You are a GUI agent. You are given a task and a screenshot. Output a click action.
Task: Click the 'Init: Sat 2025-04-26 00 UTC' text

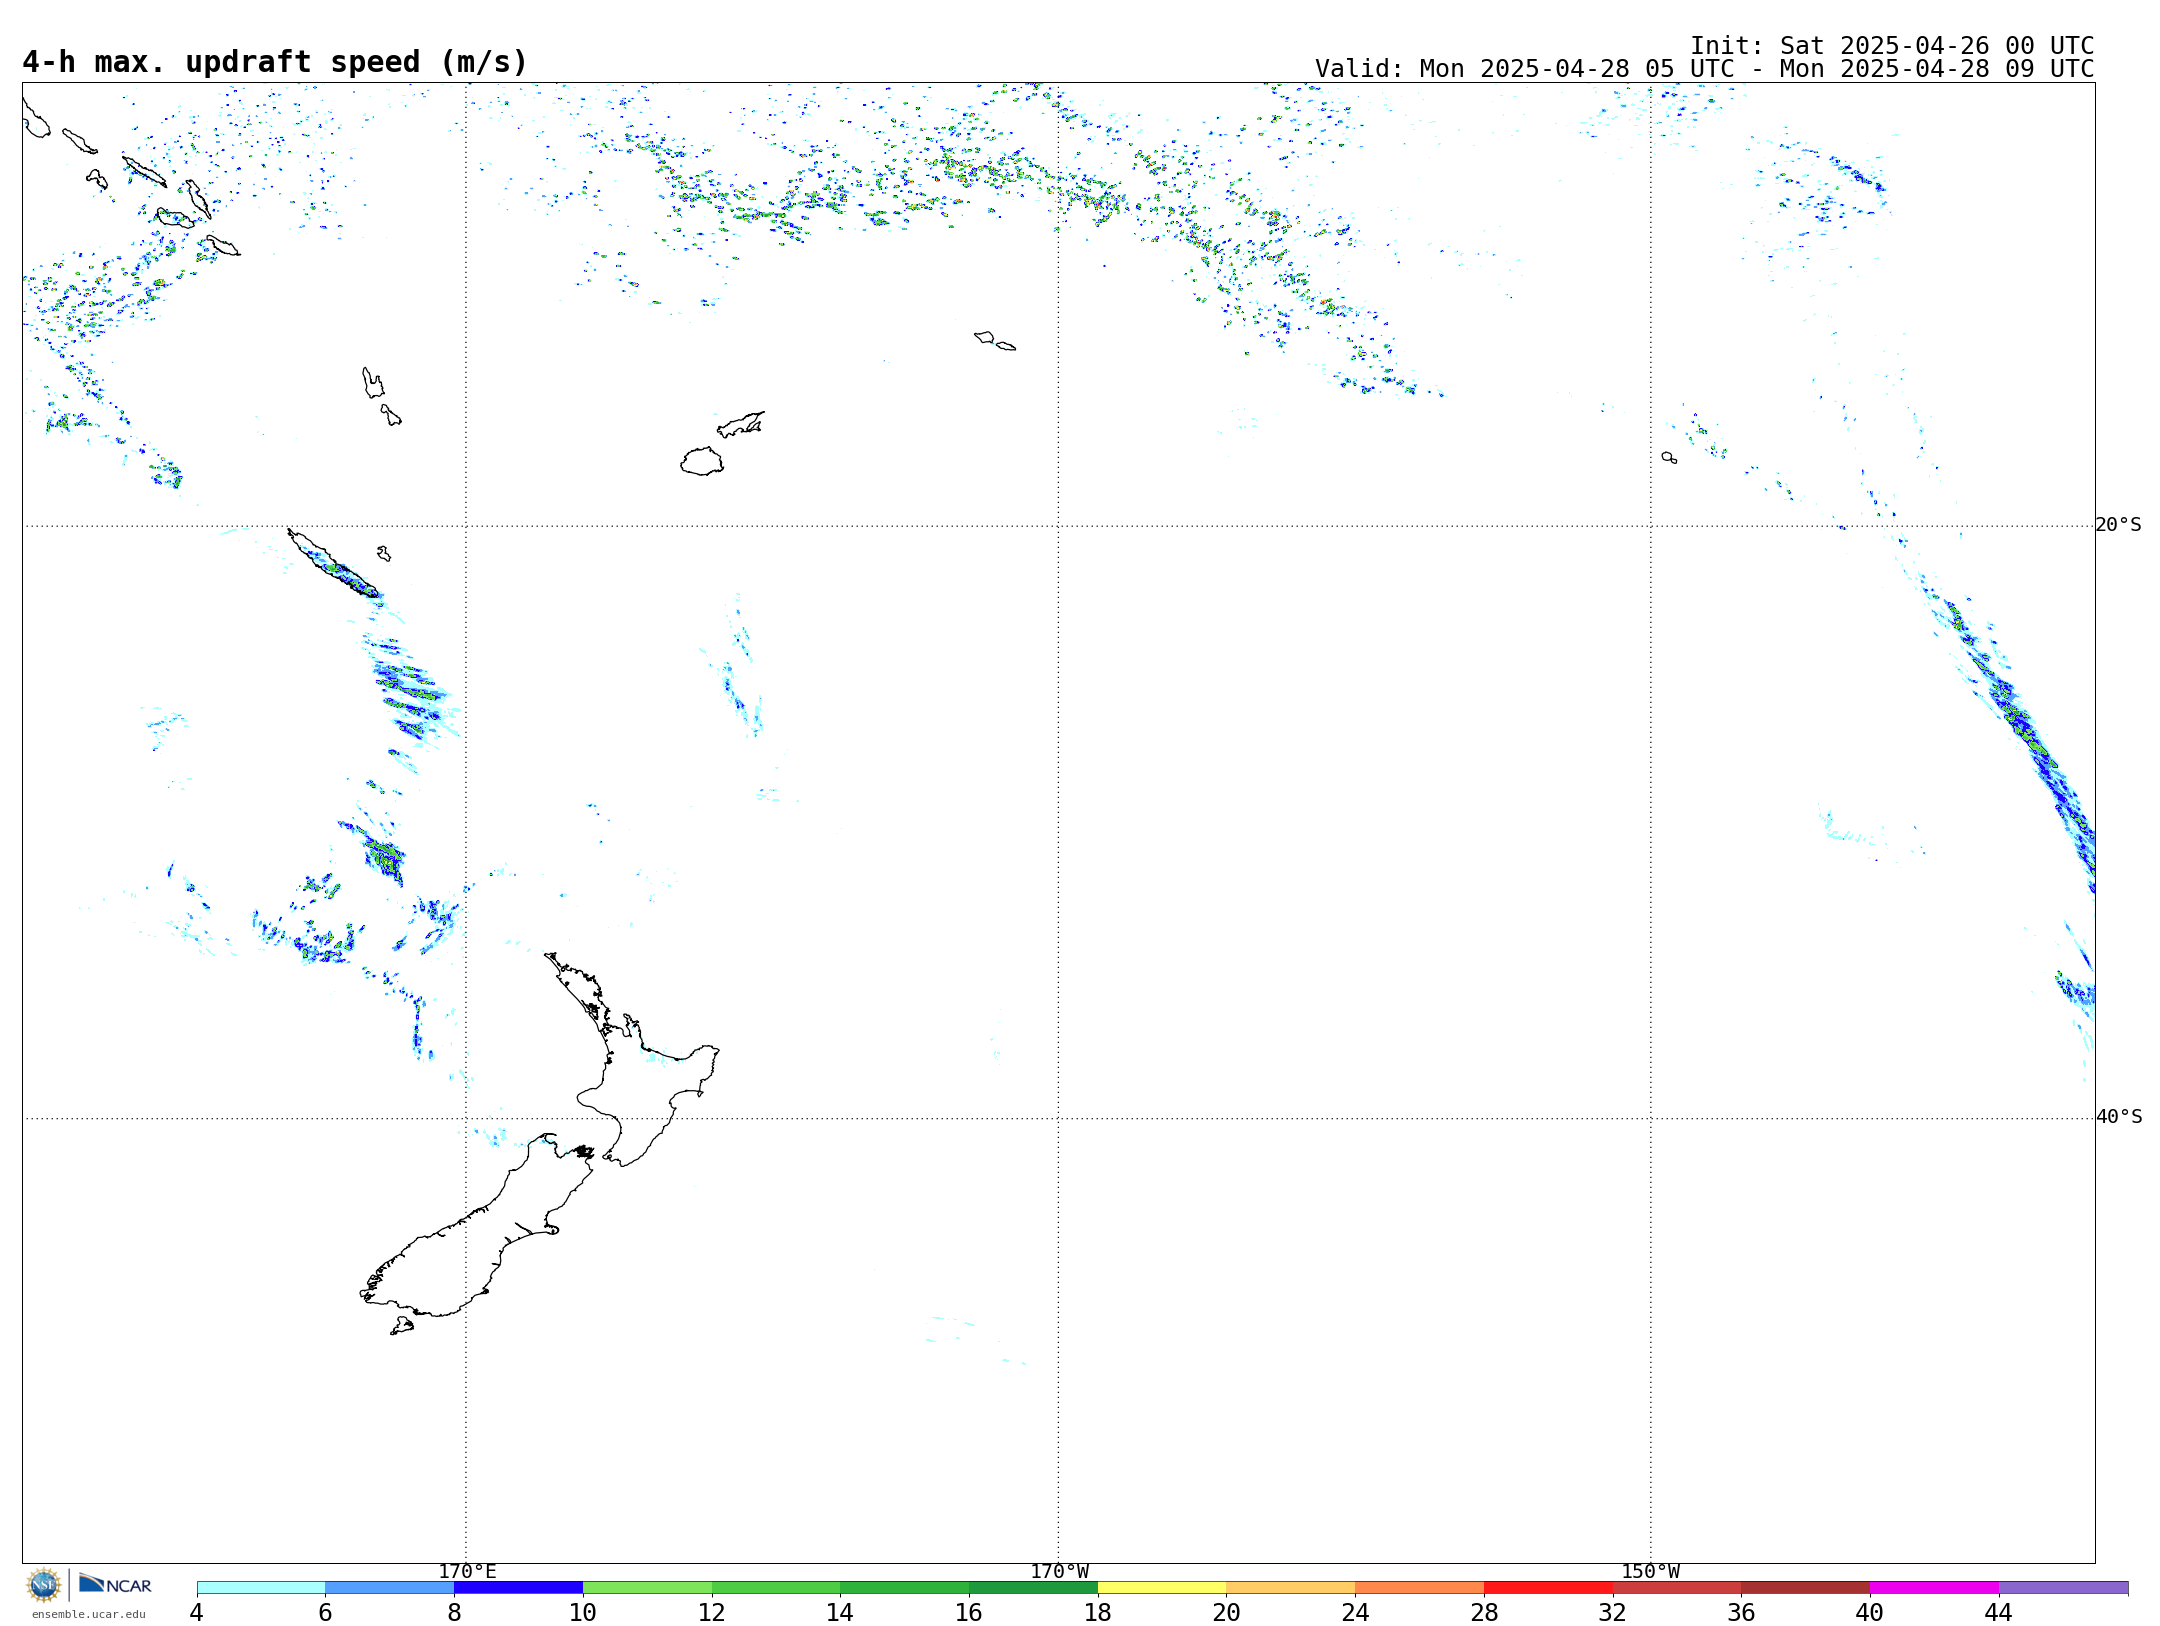1892,46
